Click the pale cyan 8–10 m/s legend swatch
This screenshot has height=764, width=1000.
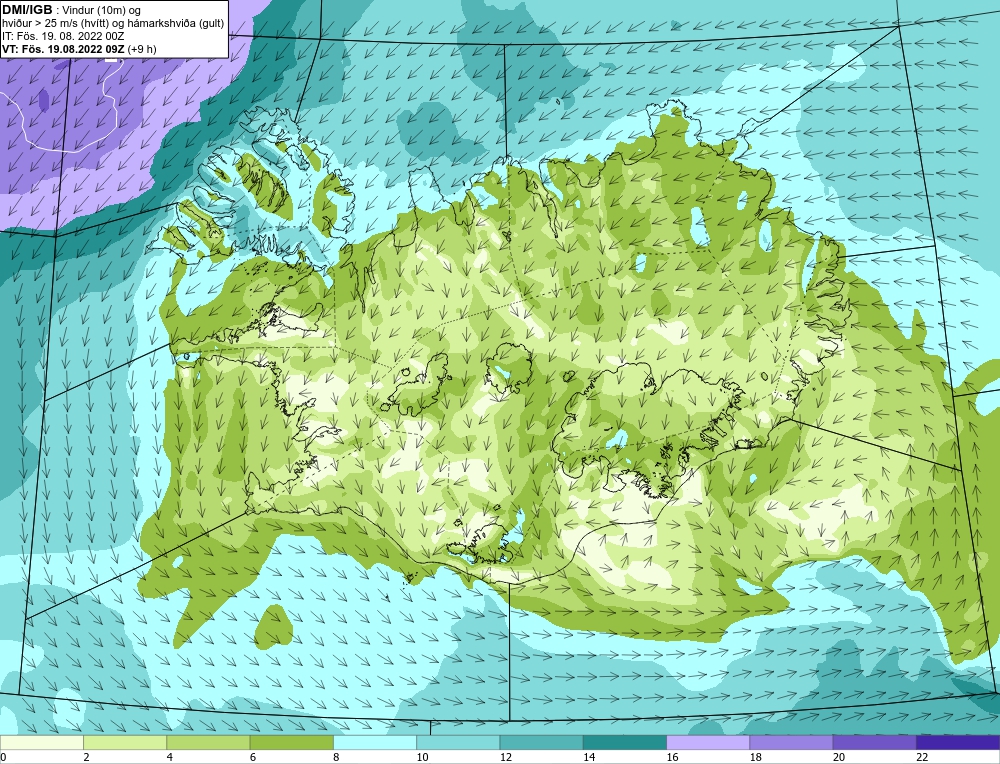pos(375,742)
